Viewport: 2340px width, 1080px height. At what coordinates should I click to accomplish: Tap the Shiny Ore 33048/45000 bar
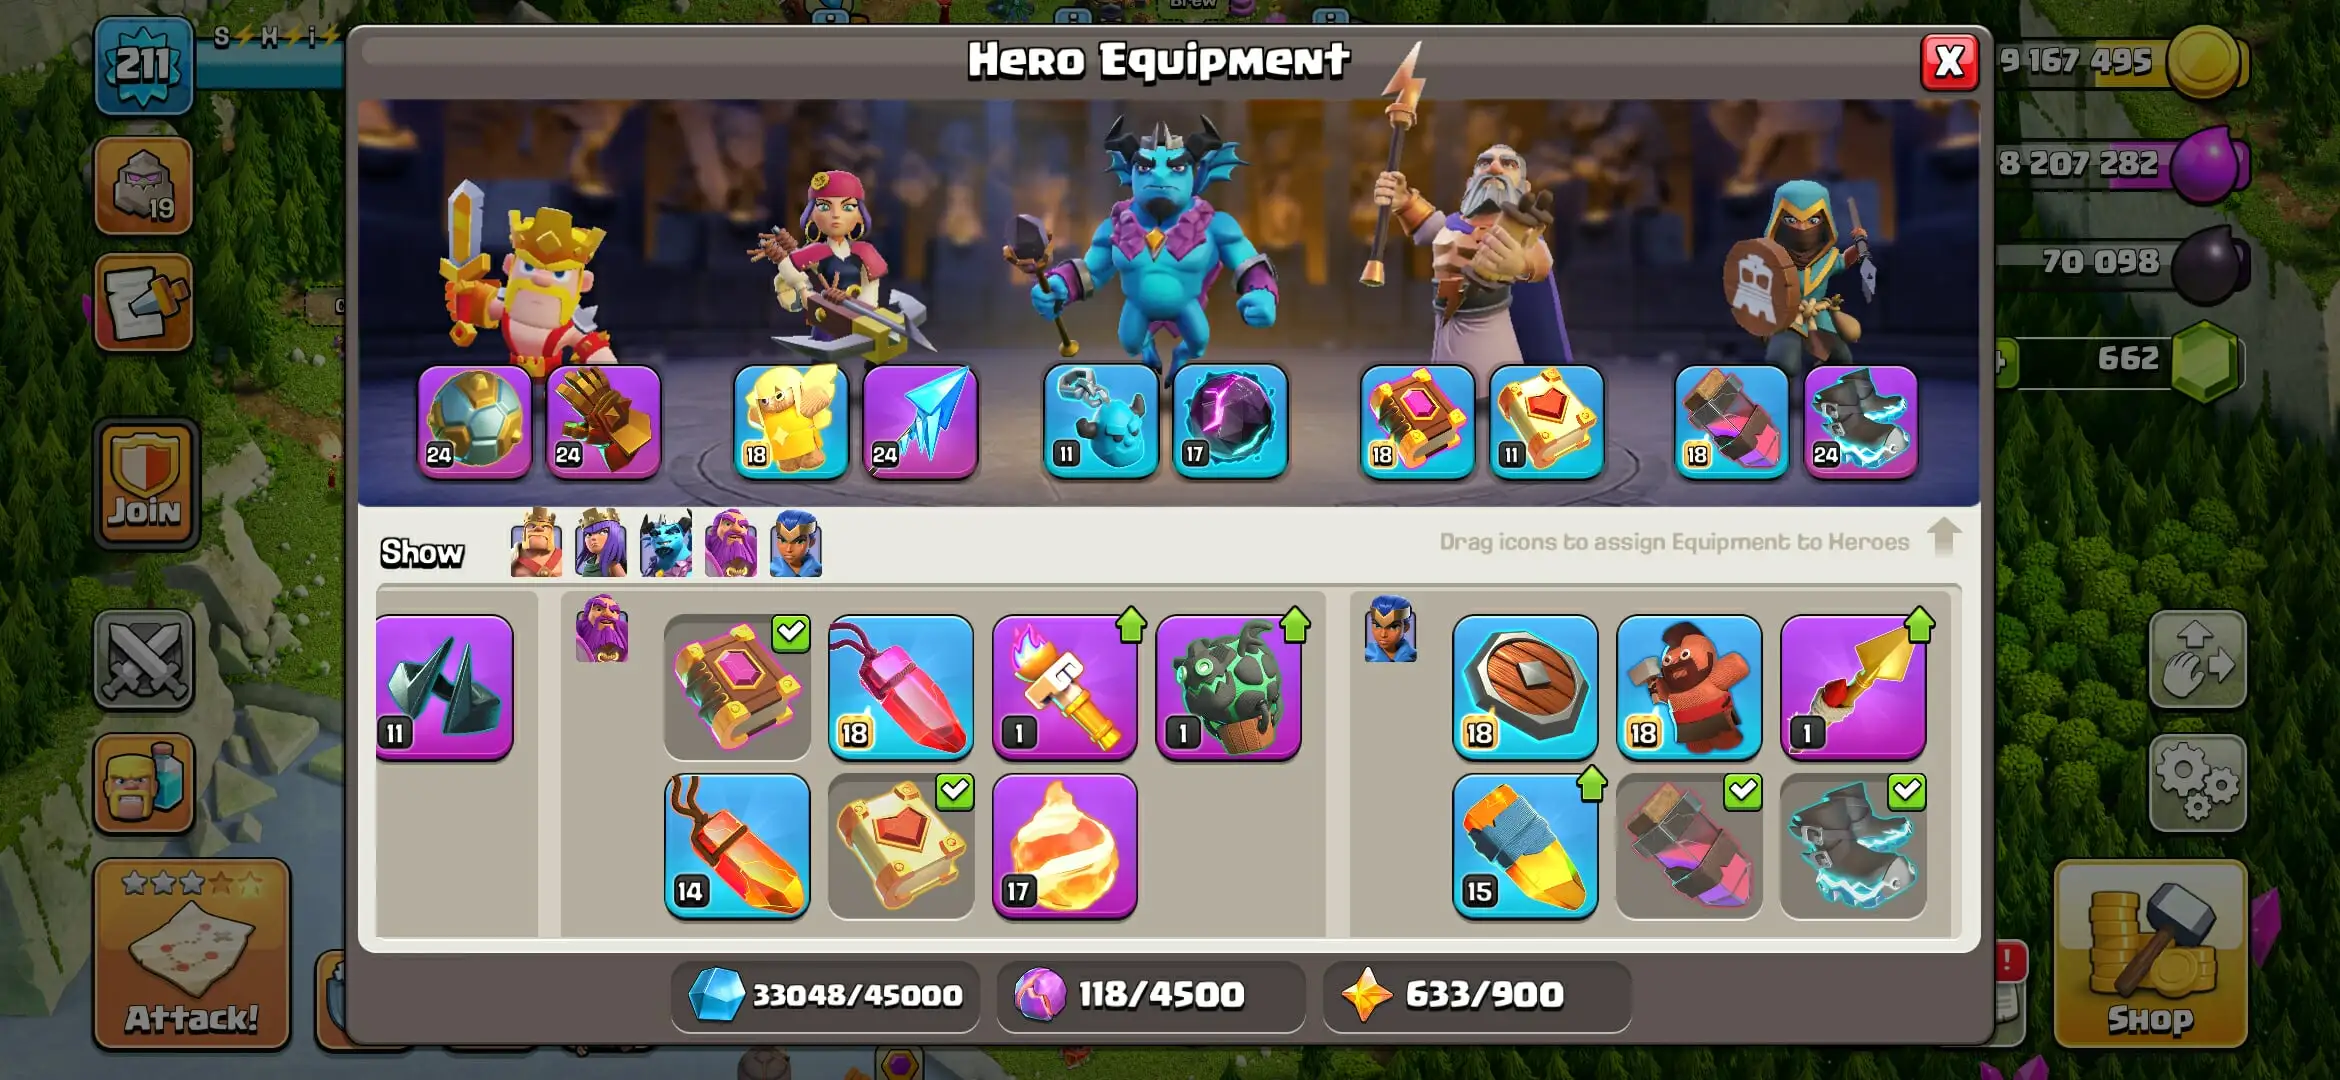826,995
